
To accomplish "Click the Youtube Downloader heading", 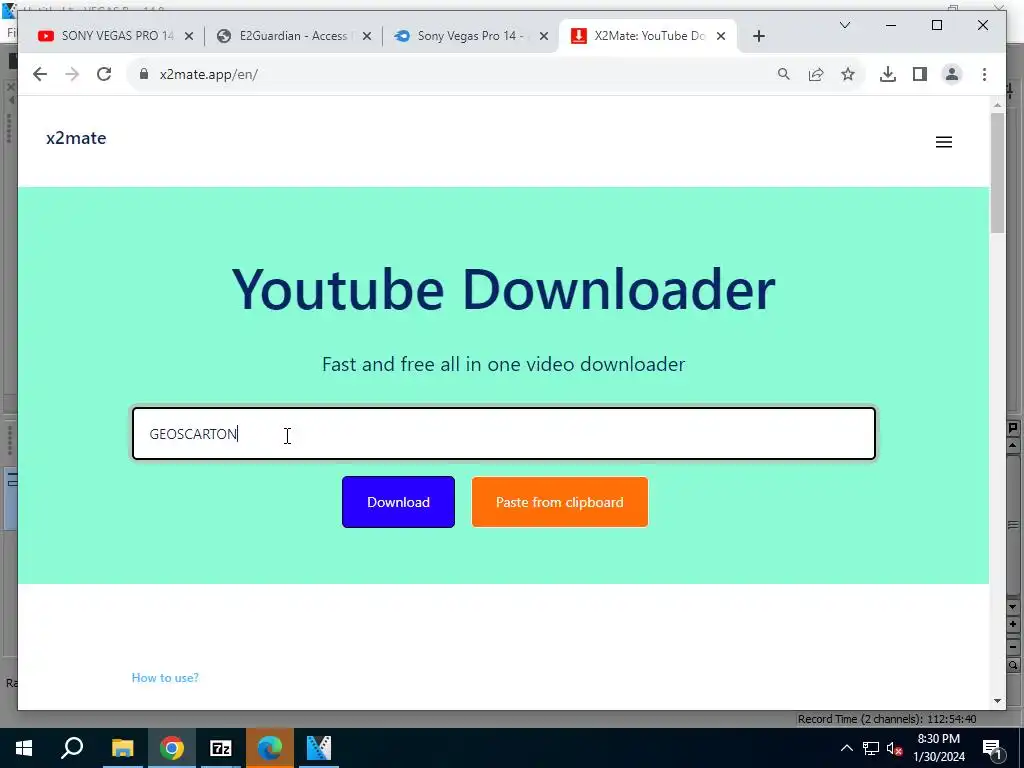I will tap(504, 289).
